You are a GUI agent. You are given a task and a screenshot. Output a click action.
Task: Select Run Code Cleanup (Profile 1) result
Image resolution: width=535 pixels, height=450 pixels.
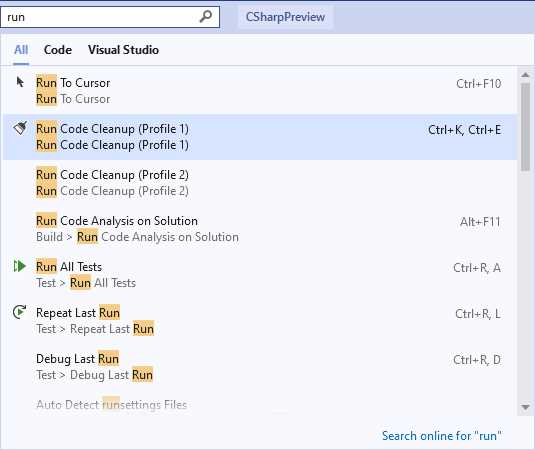pos(260,137)
